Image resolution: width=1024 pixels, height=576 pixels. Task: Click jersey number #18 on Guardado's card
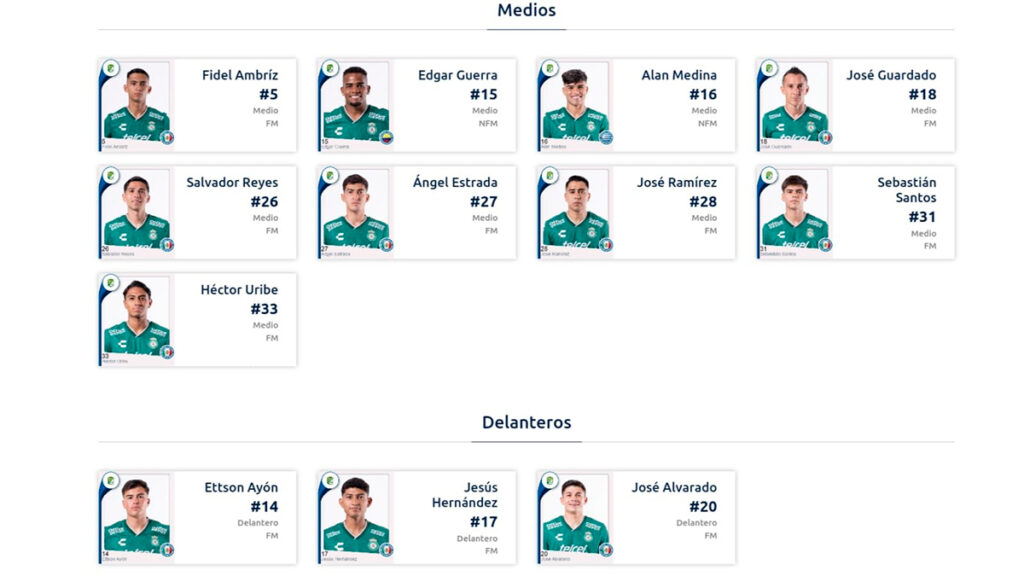922,94
